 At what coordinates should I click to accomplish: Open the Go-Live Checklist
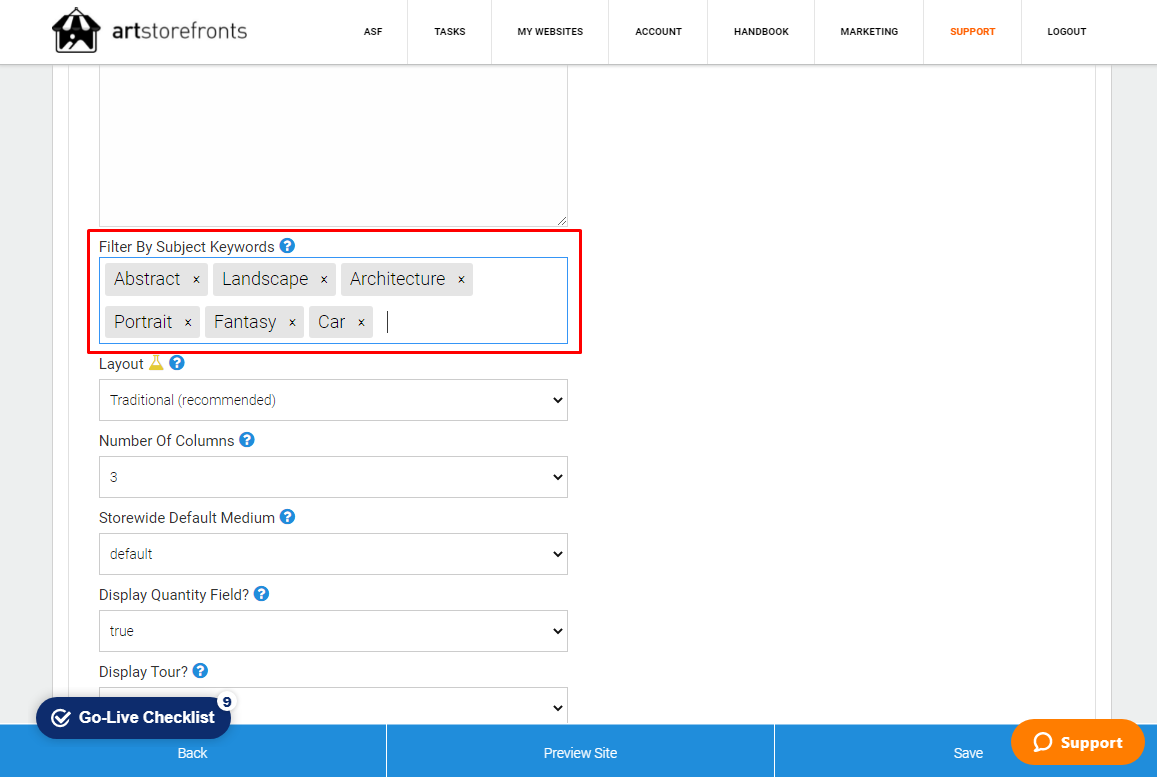coord(134,718)
